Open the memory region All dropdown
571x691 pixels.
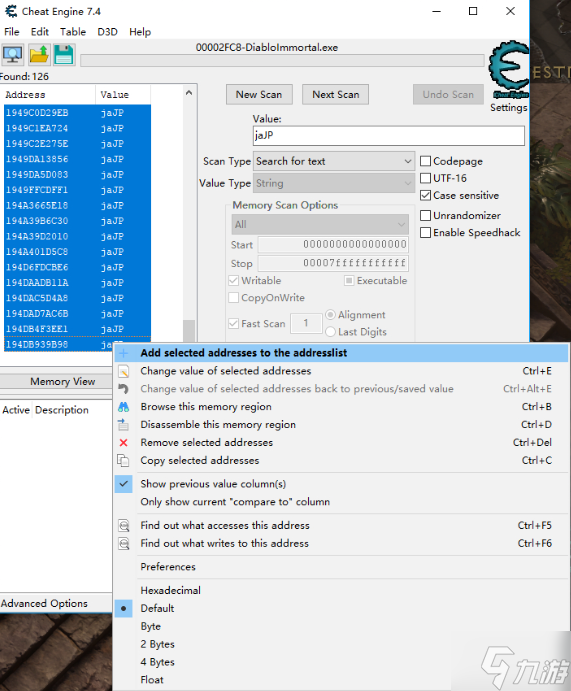320,224
